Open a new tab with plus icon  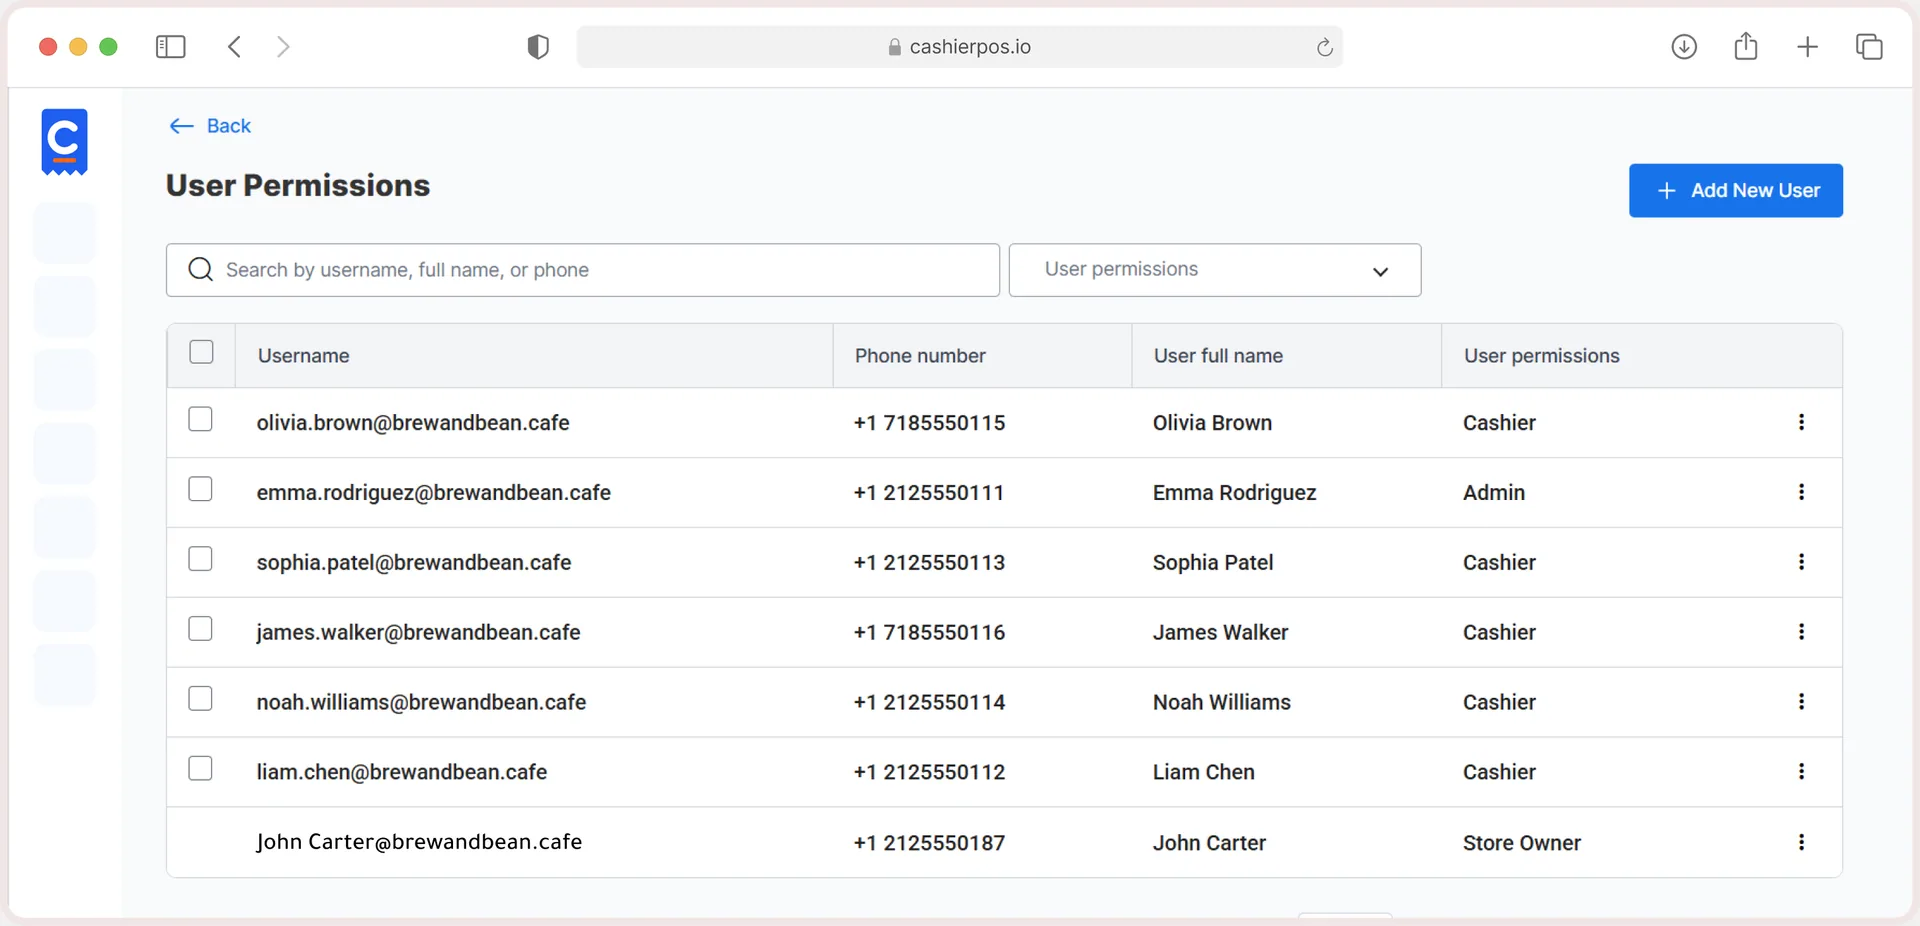tap(1807, 47)
